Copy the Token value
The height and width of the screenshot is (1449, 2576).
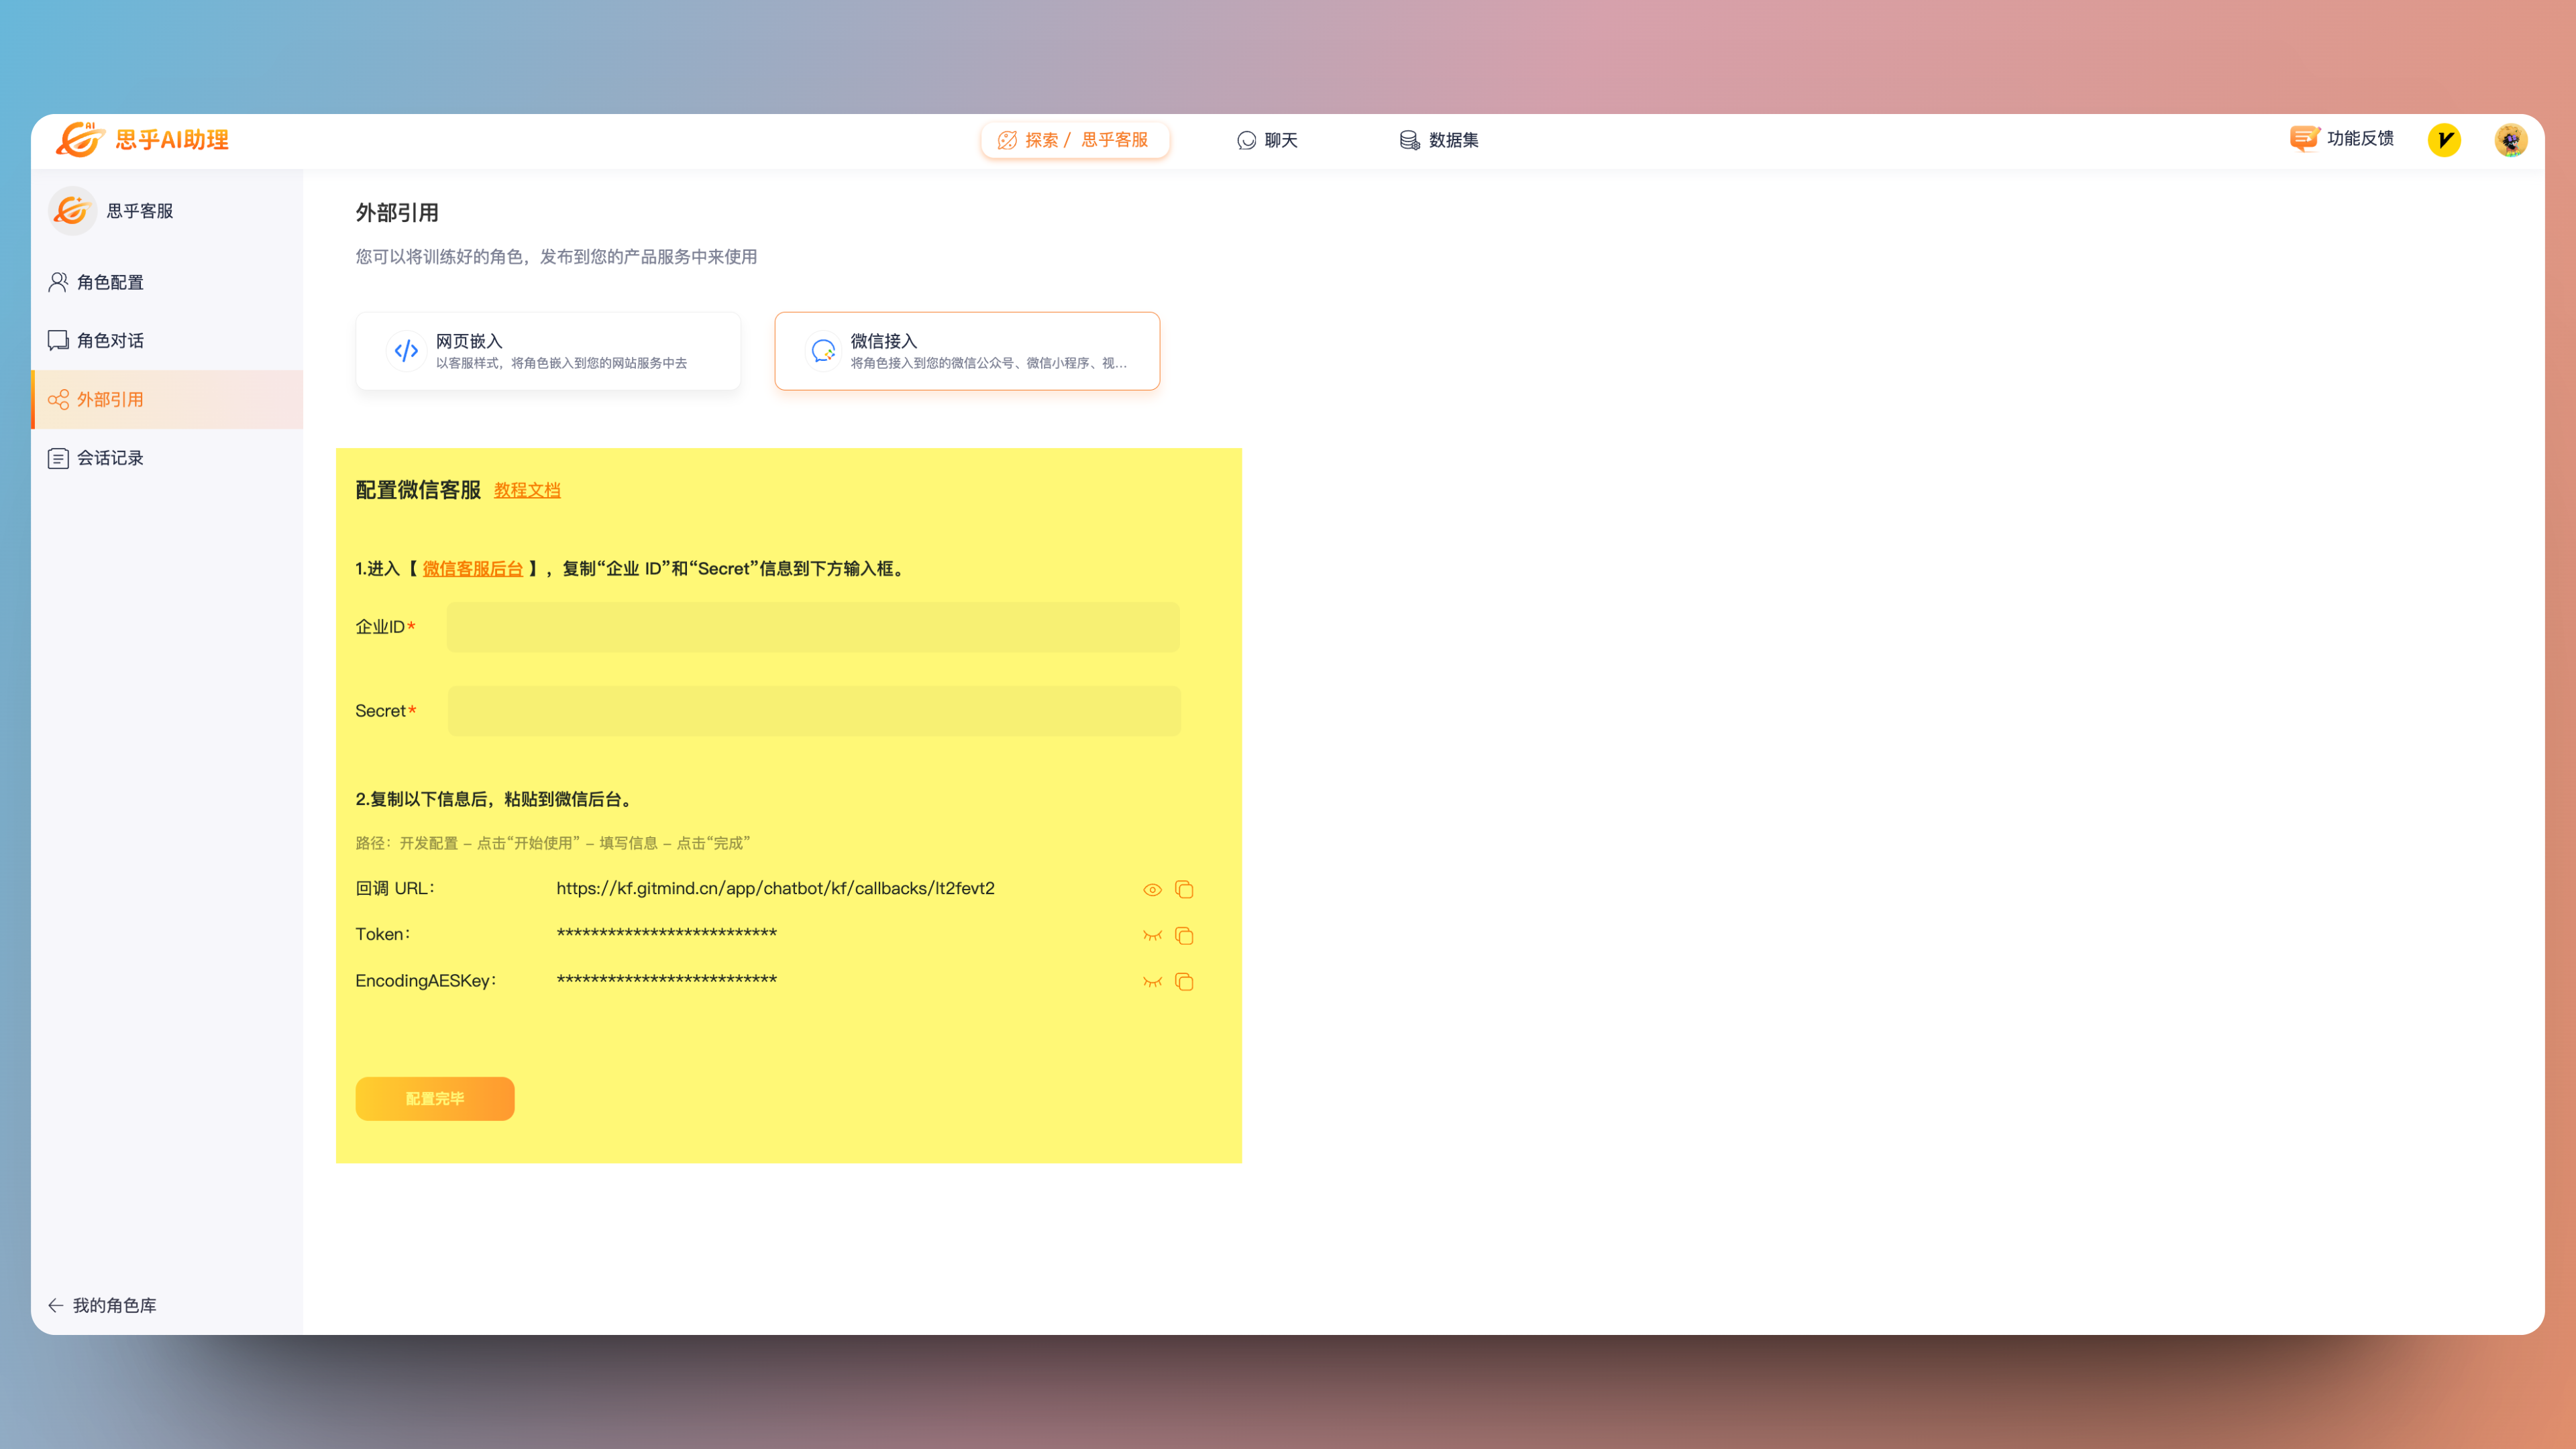coord(1184,935)
